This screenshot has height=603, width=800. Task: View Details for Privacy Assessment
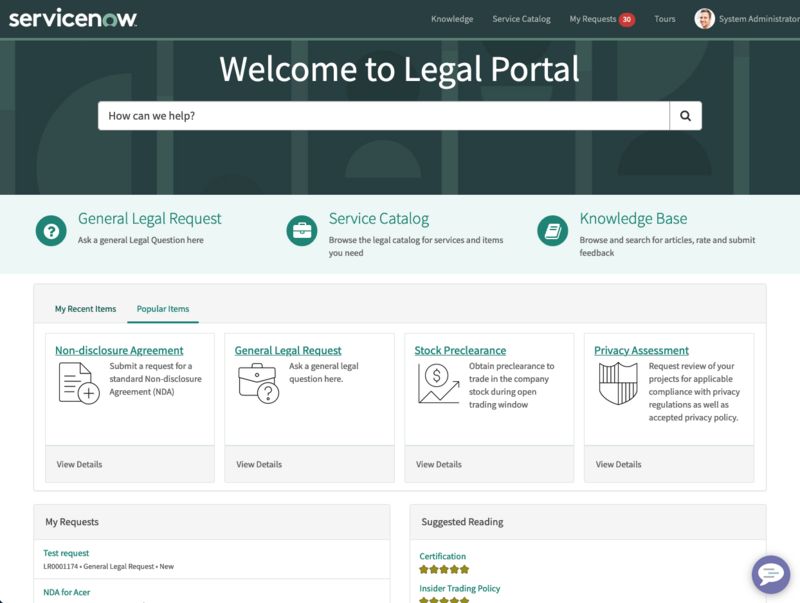coord(618,464)
